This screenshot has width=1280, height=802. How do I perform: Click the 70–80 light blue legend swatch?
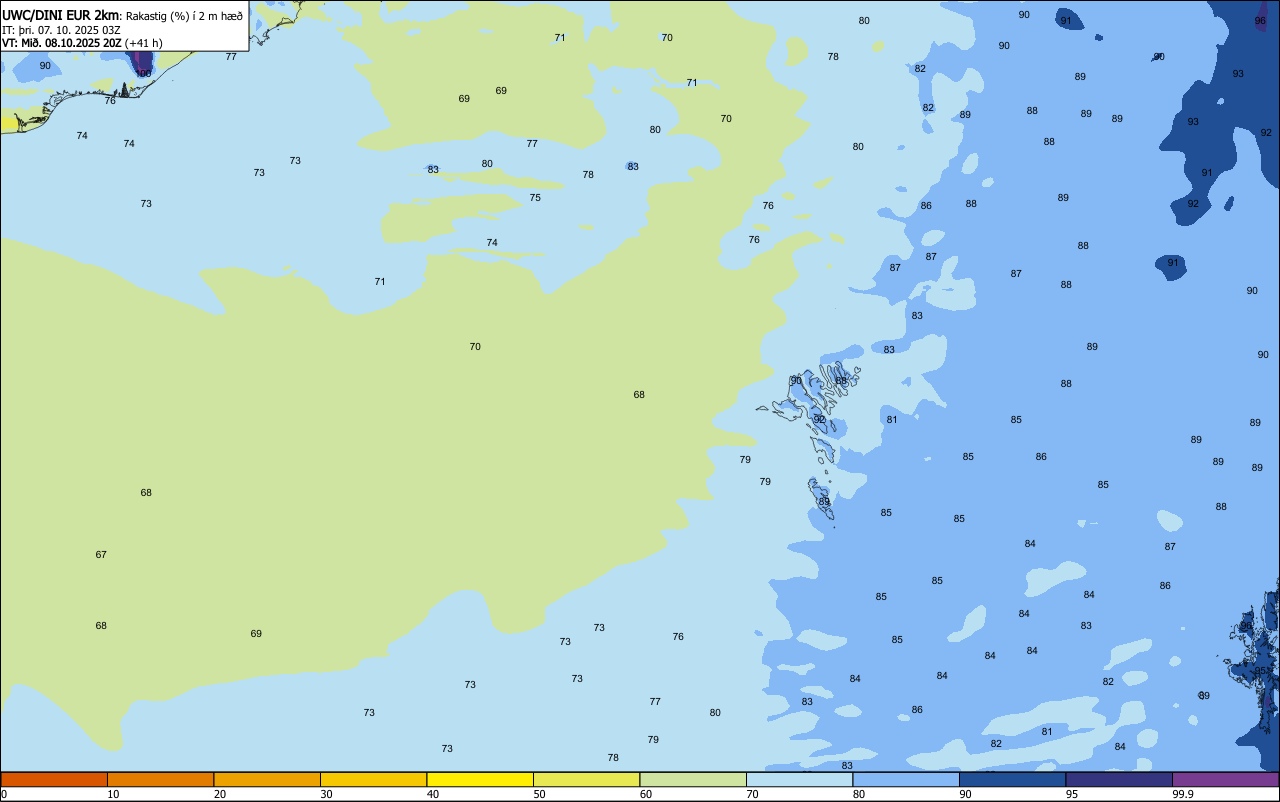[x=800, y=779]
